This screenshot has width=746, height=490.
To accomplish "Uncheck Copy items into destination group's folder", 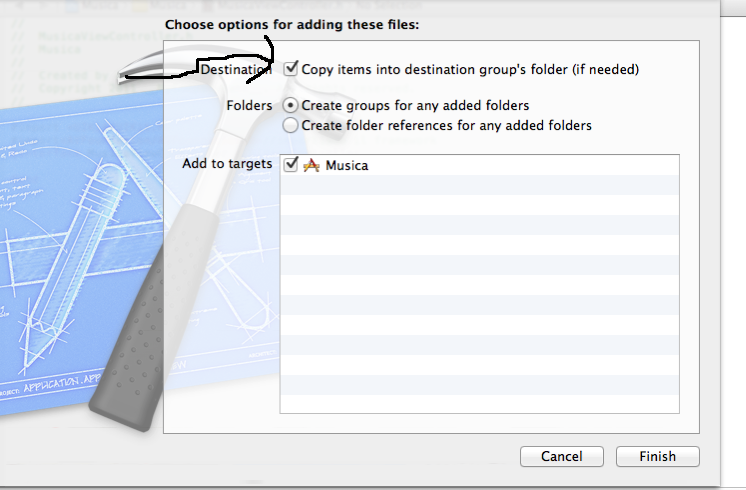I will point(290,69).
